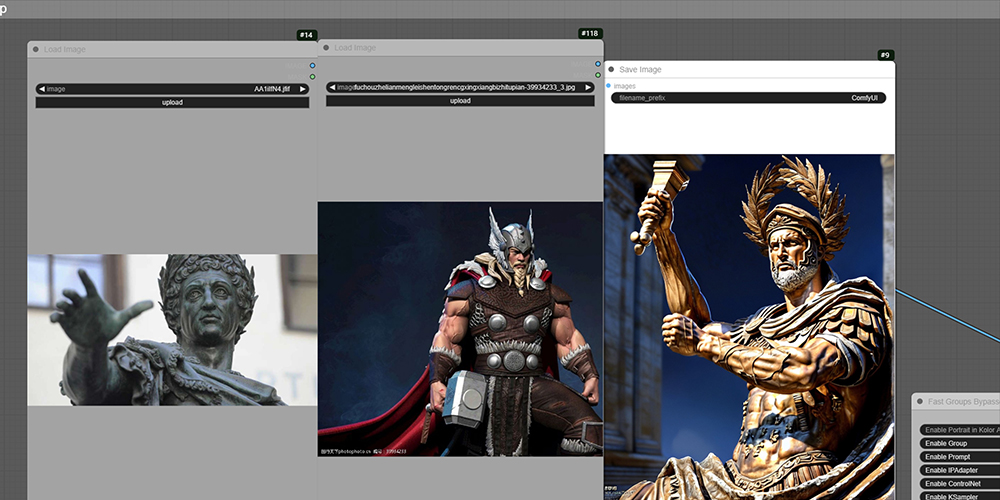Toggle Enable KSampler switch
Screen dimensions: 1000x500
click(x=960, y=496)
